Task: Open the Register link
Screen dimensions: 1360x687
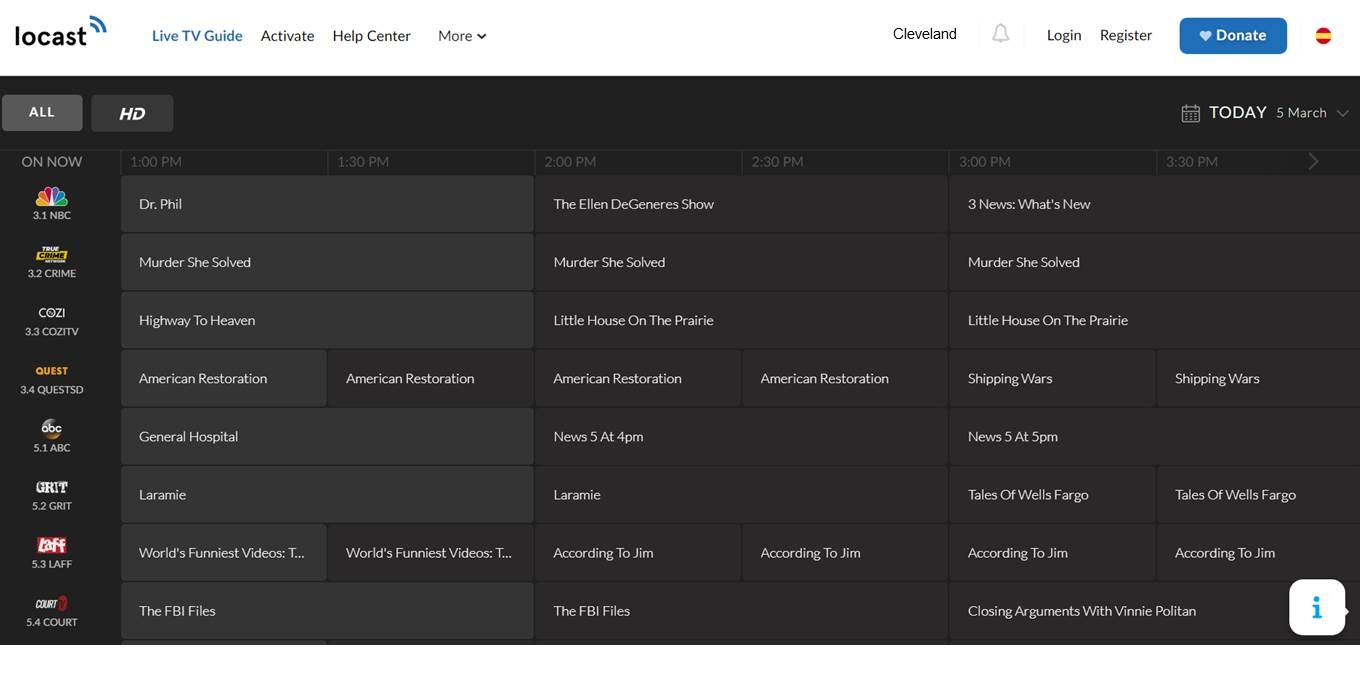Action: pos(1125,34)
